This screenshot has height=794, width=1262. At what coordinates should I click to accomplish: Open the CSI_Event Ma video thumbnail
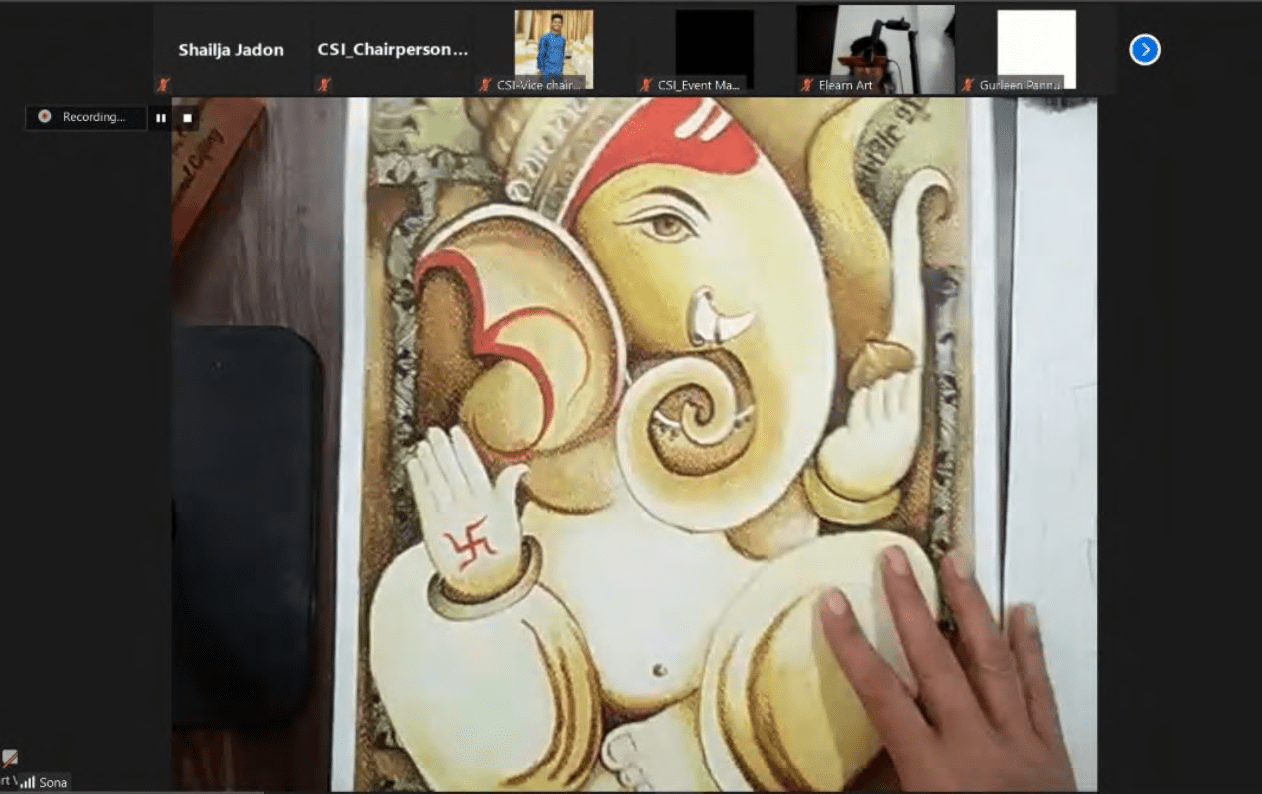pos(714,50)
